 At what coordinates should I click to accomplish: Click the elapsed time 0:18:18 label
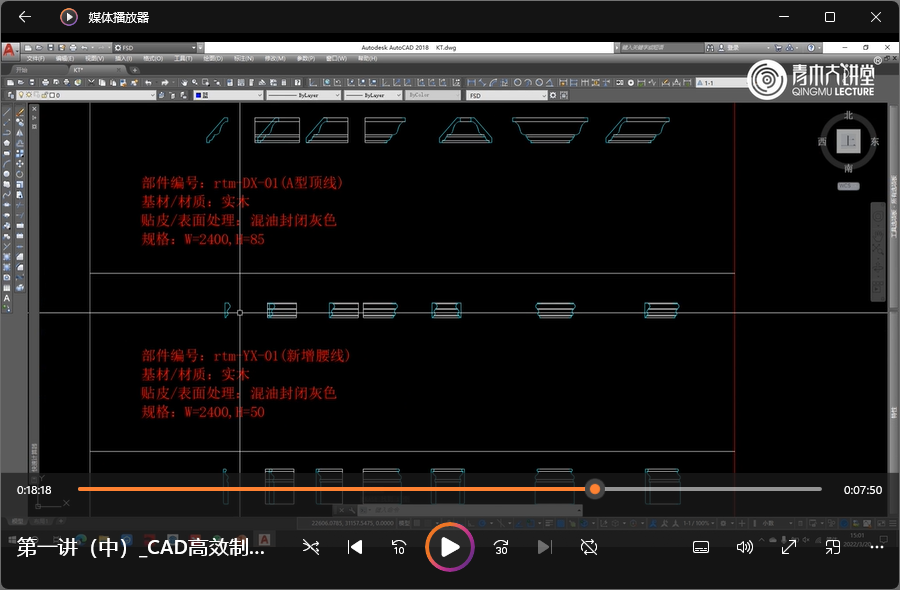(x=34, y=490)
